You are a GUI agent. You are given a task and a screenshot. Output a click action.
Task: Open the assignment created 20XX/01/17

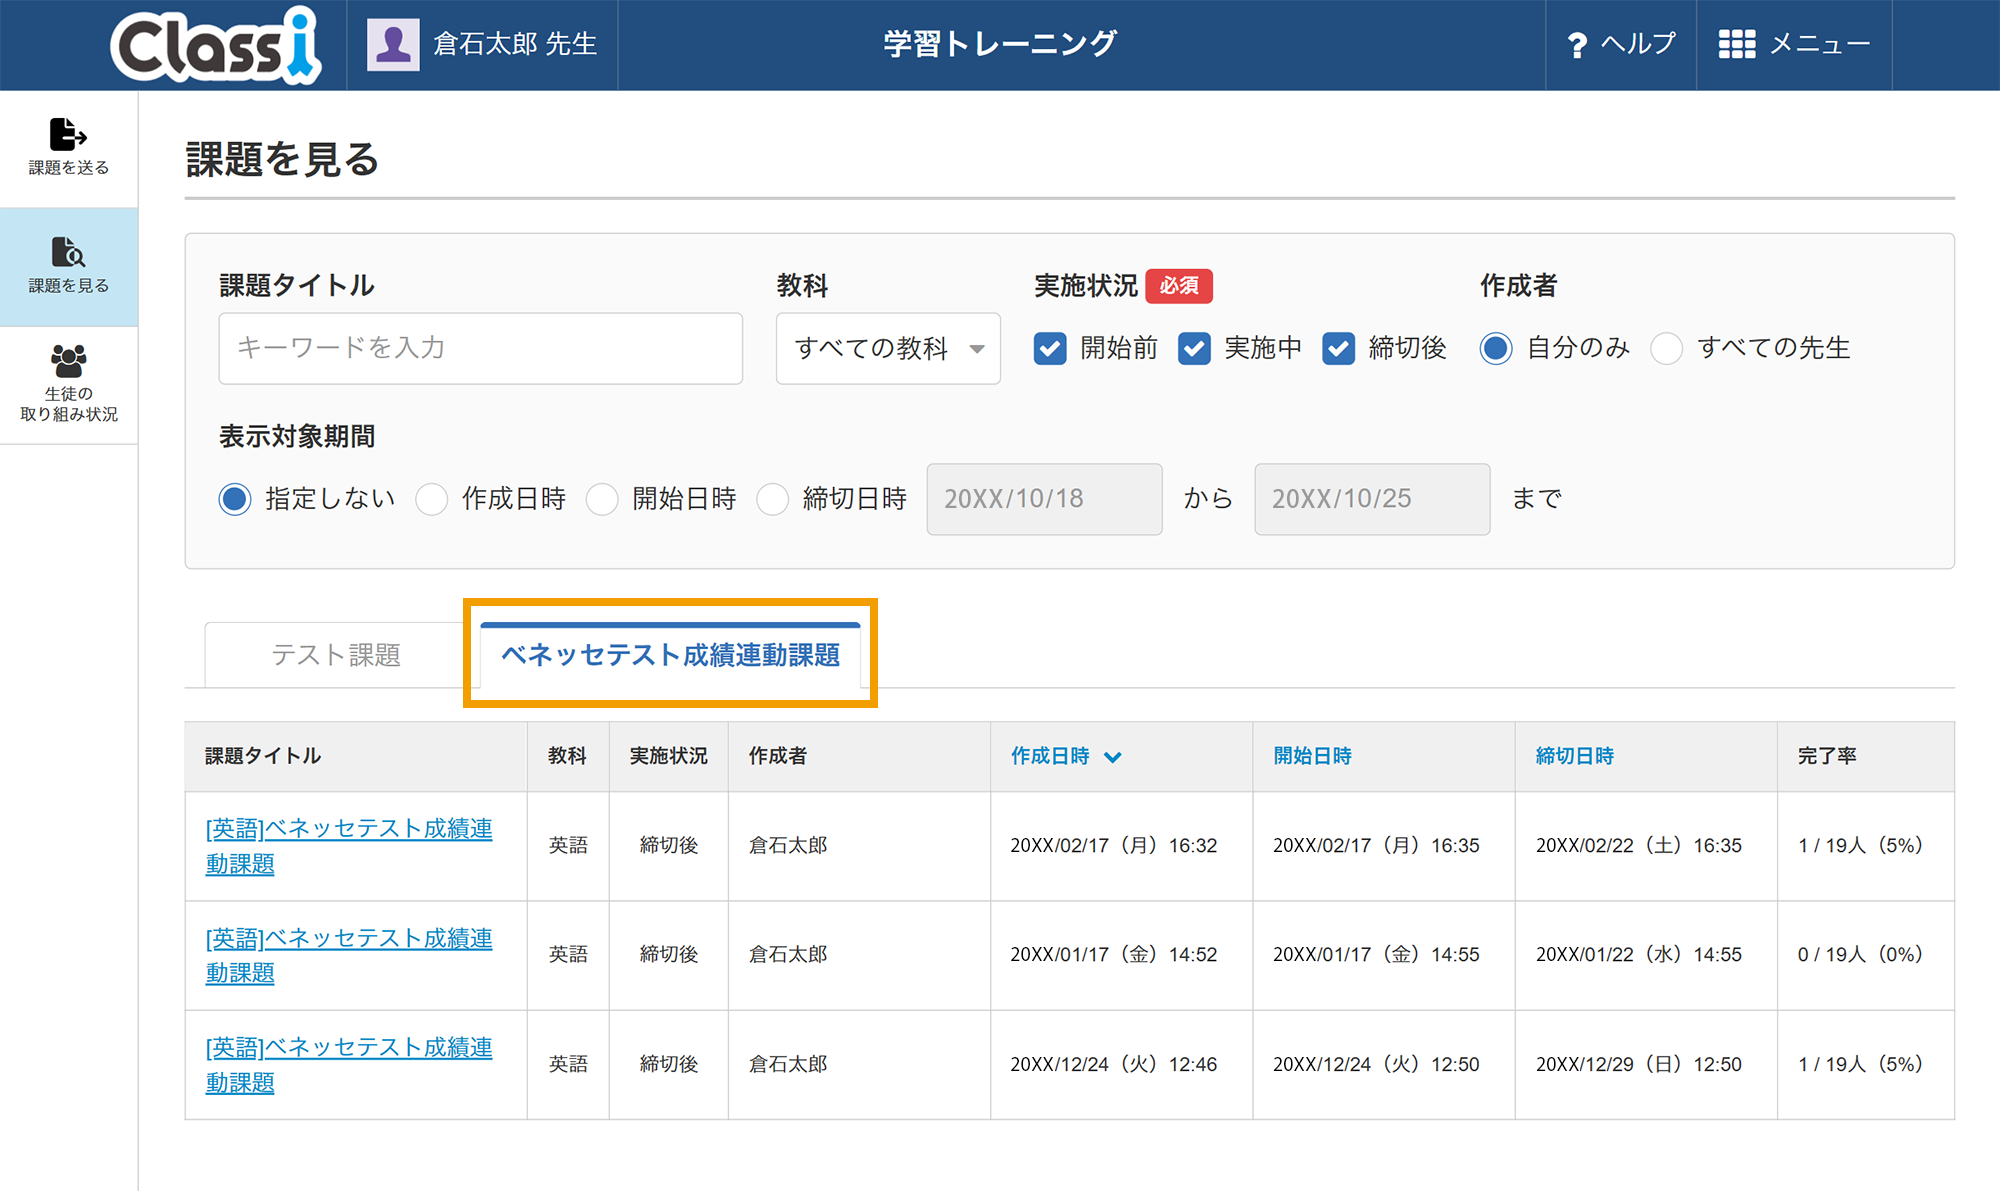point(349,955)
